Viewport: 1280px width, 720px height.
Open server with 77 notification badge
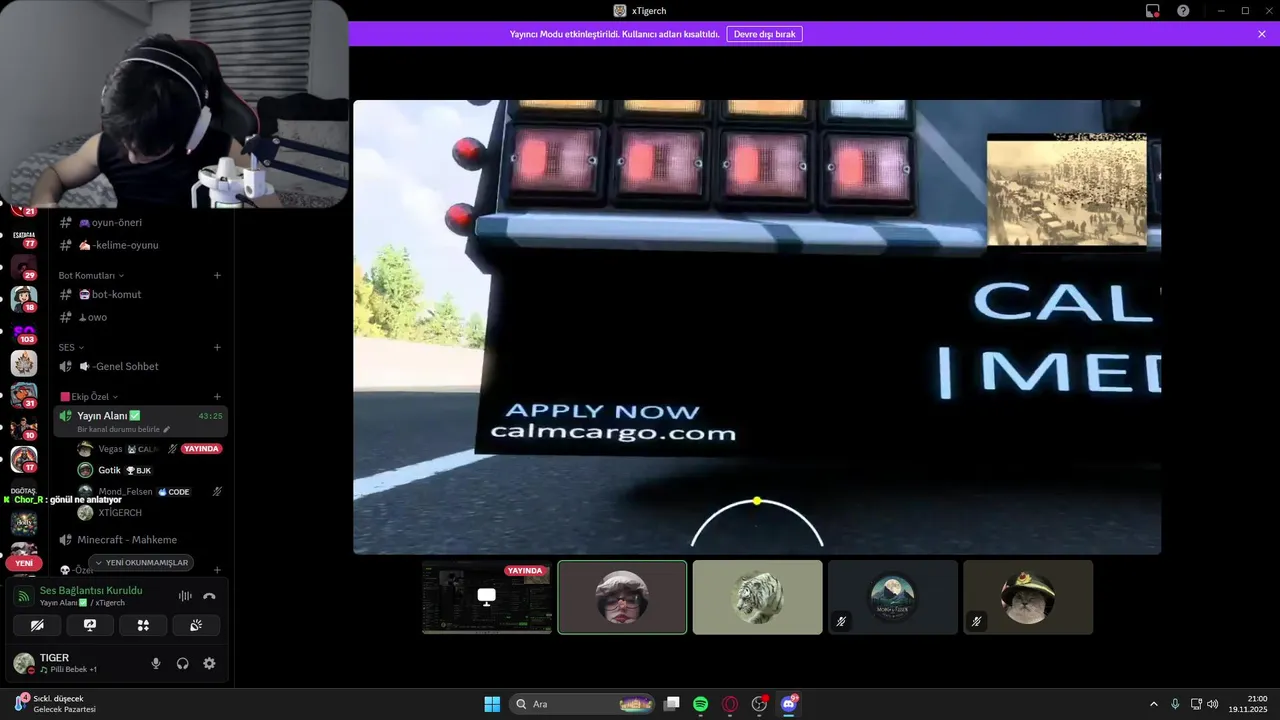pyautogui.click(x=24, y=236)
